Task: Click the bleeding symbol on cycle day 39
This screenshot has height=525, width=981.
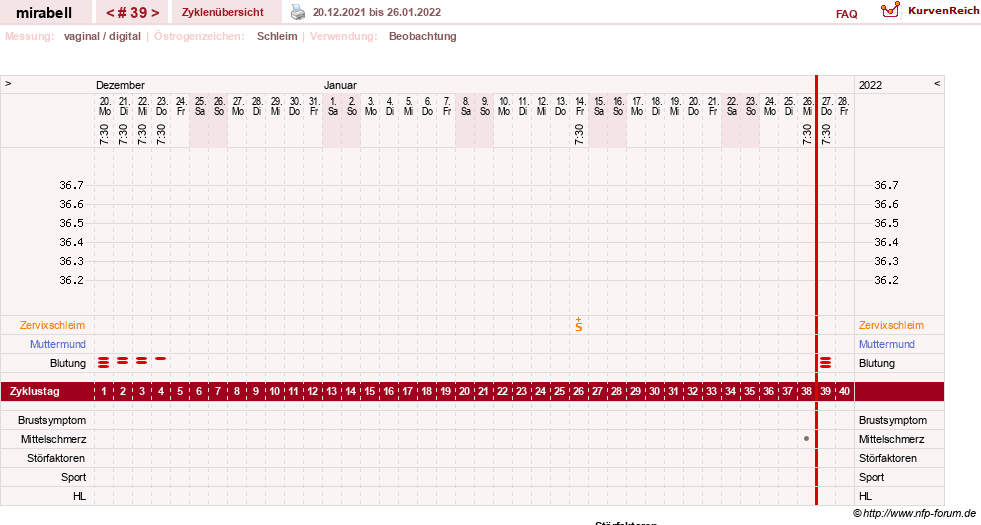Action: [x=825, y=362]
